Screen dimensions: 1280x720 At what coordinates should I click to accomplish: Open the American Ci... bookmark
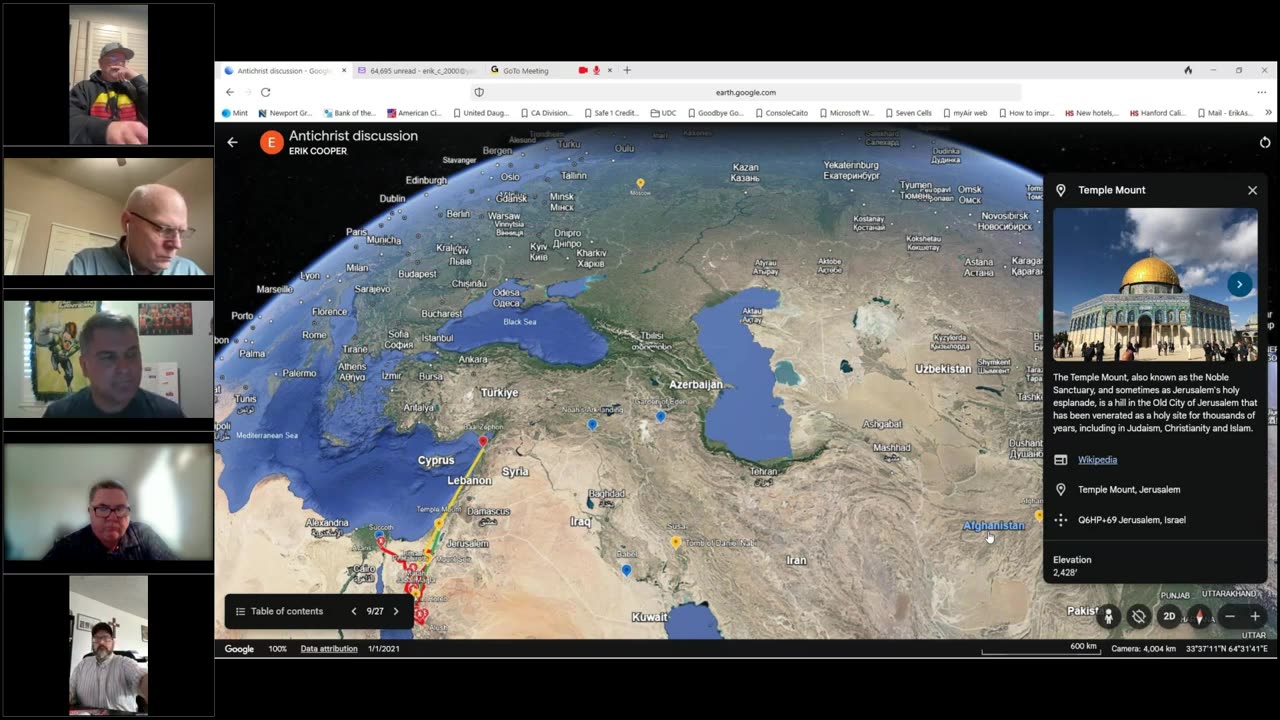[414, 113]
